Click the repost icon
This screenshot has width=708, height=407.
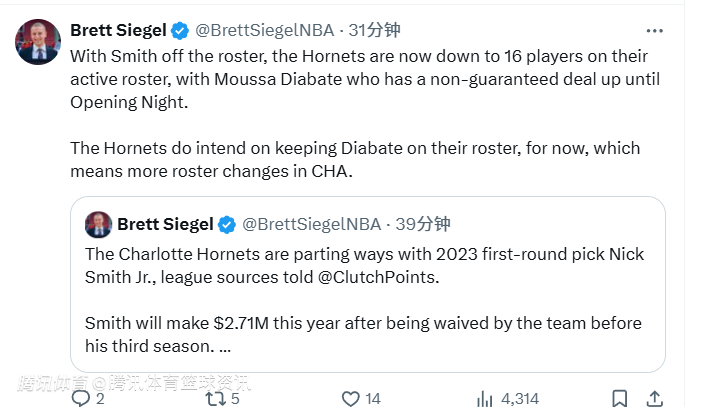click(215, 398)
